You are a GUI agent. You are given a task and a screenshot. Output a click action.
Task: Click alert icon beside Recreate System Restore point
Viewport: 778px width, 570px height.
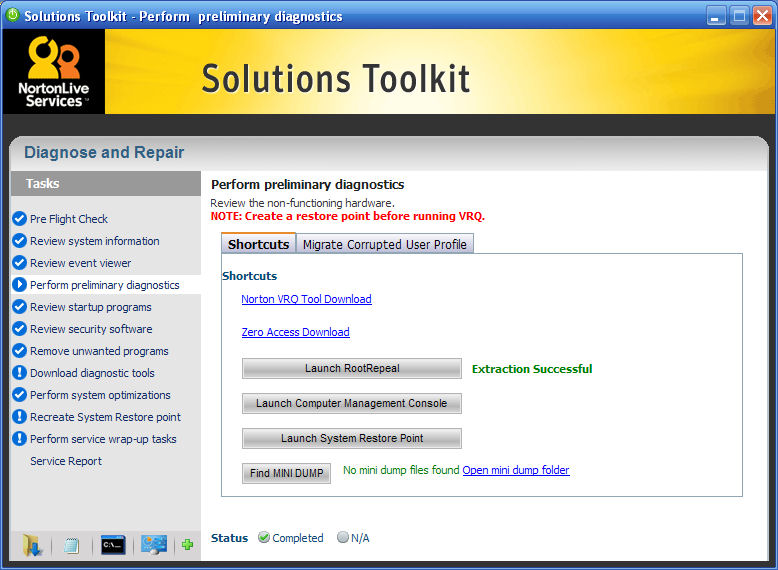click(19, 417)
